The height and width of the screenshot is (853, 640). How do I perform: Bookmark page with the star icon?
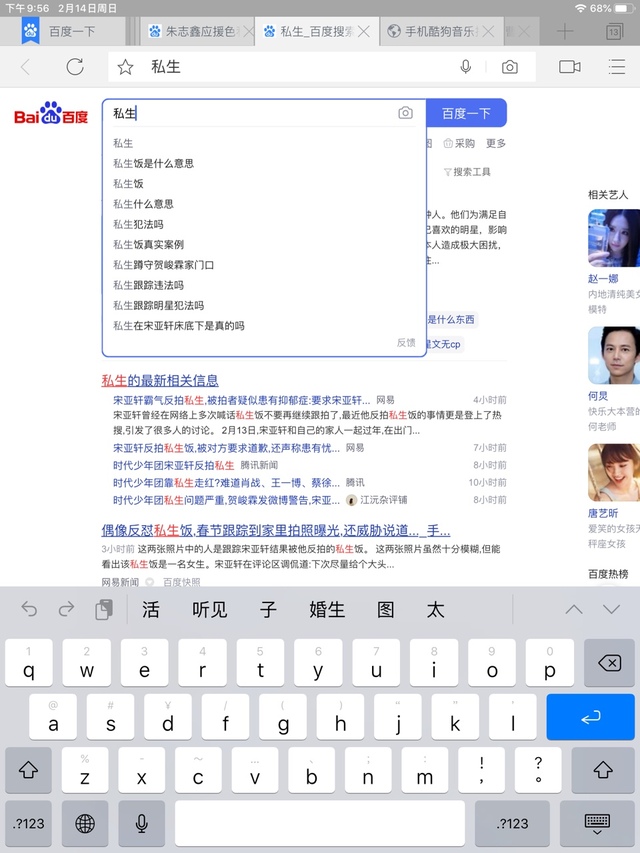[x=125, y=67]
